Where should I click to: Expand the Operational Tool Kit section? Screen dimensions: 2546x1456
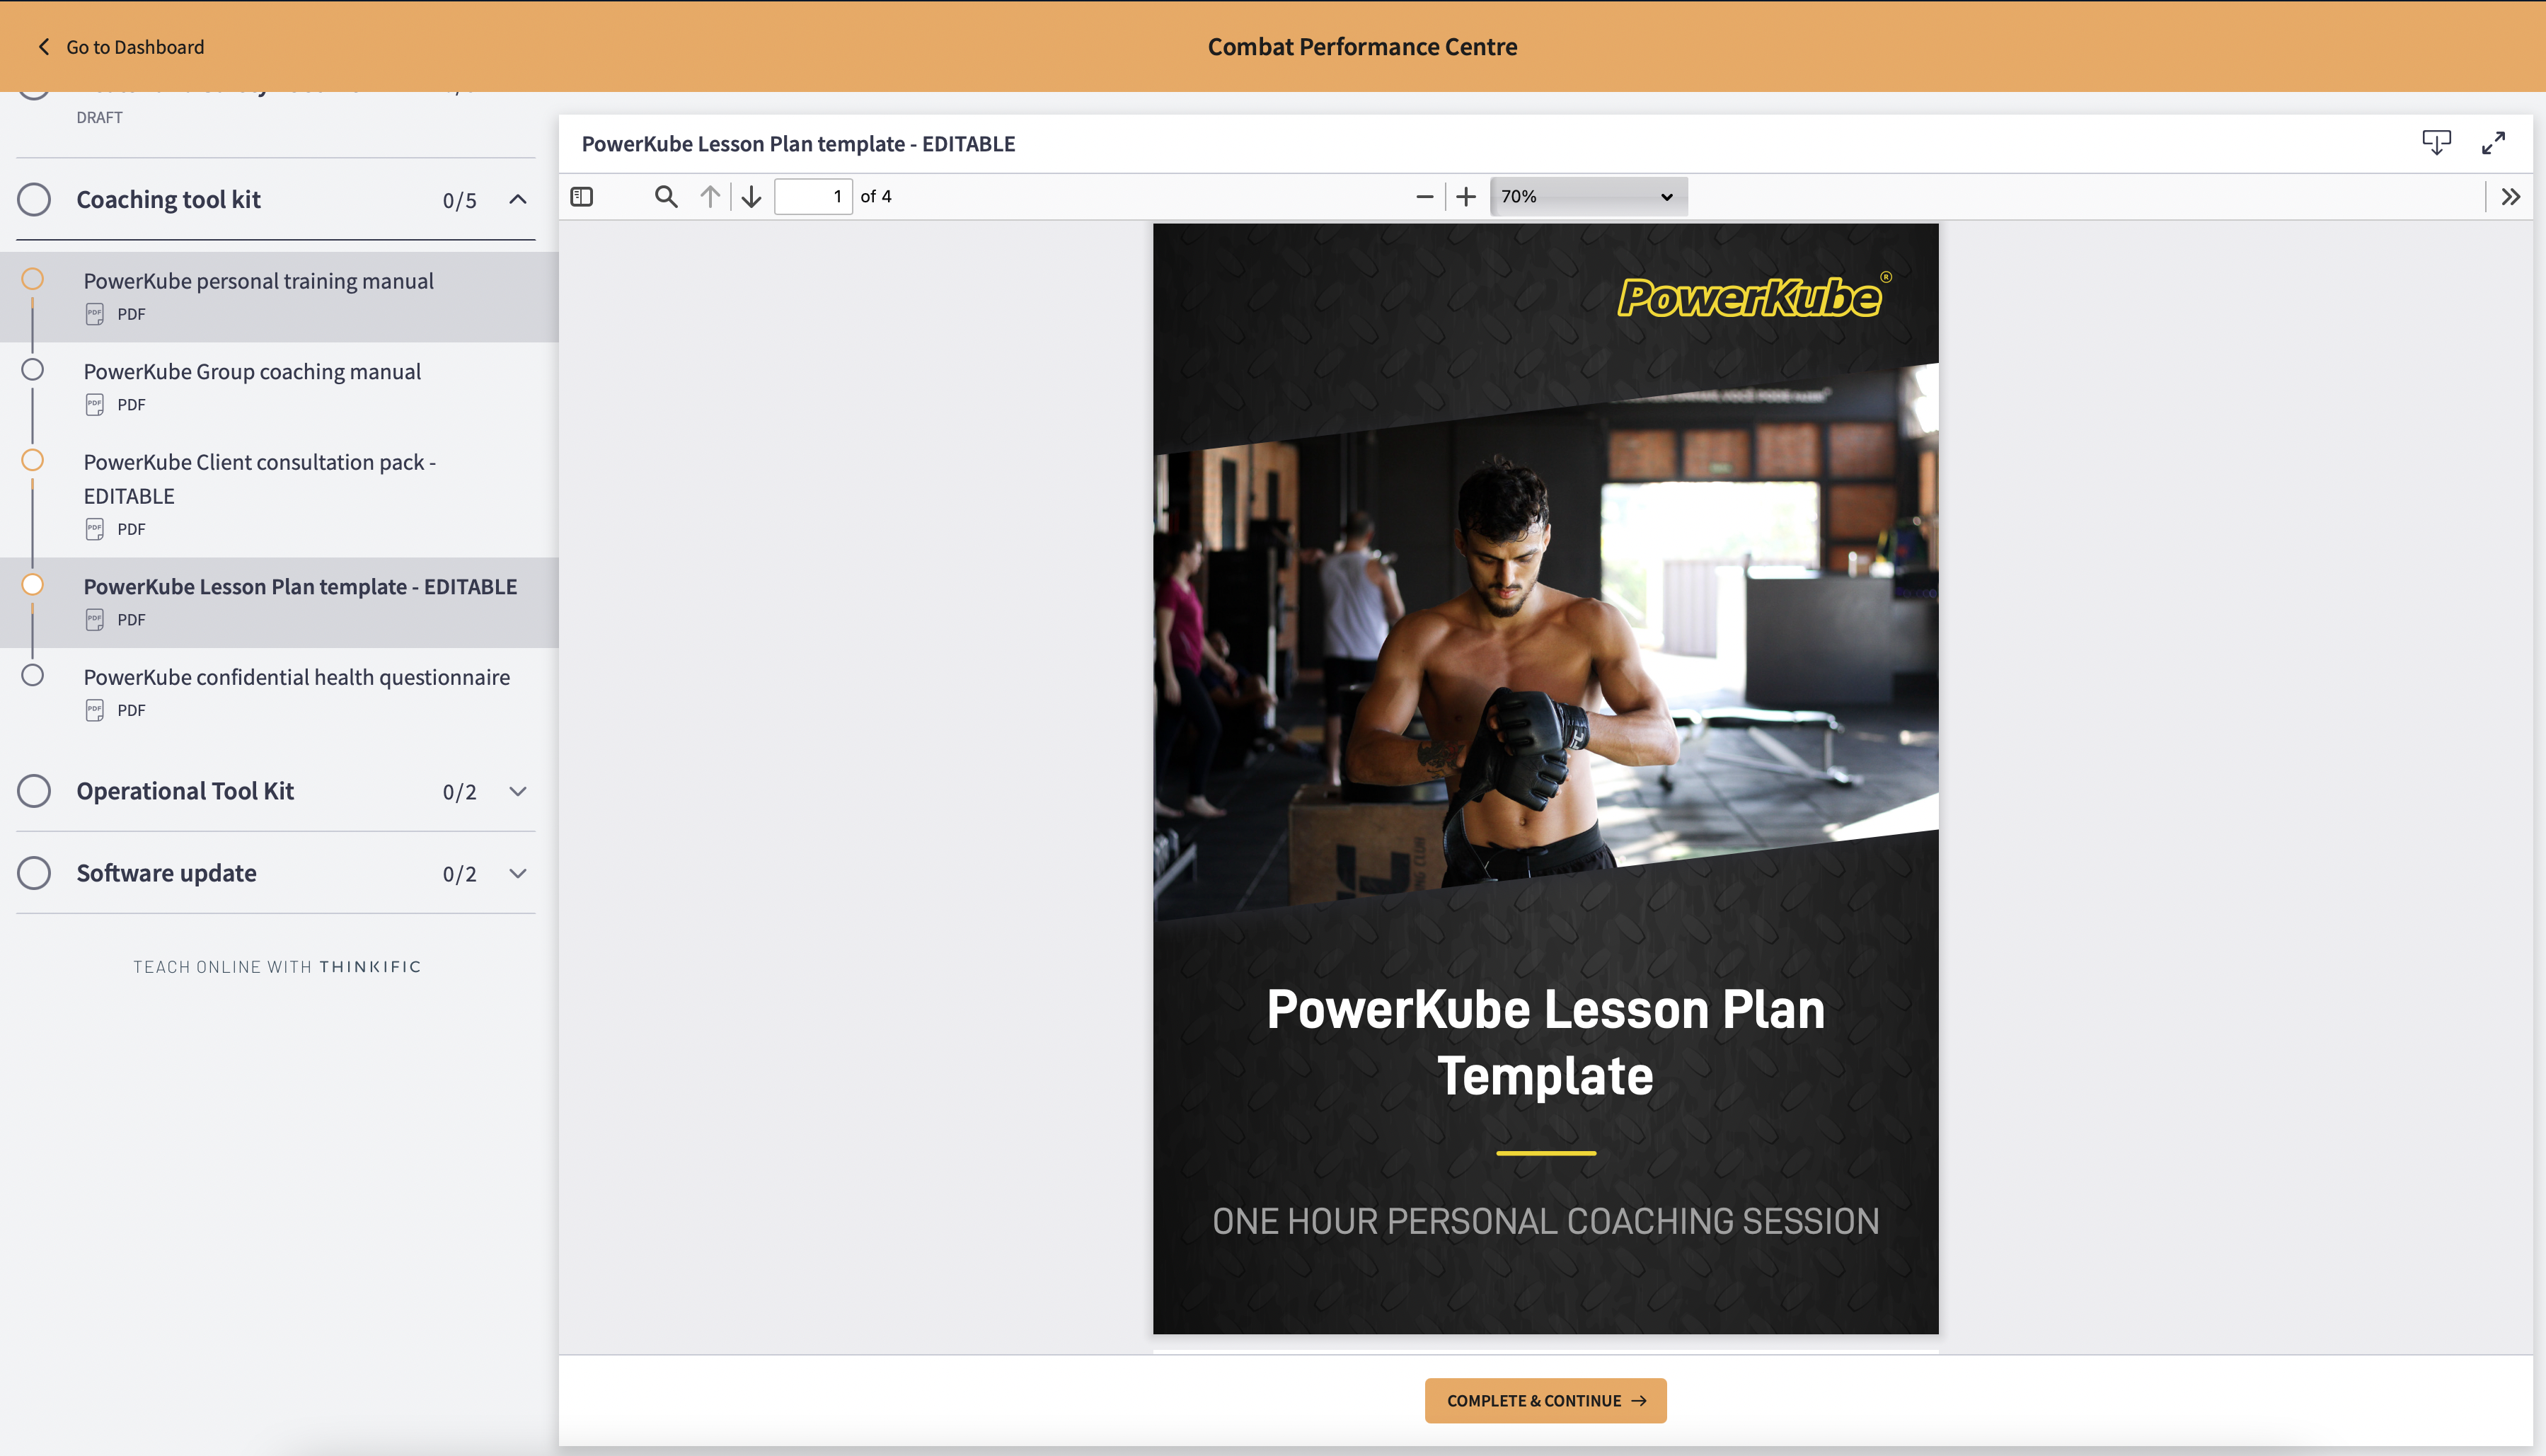click(x=518, y=791)
